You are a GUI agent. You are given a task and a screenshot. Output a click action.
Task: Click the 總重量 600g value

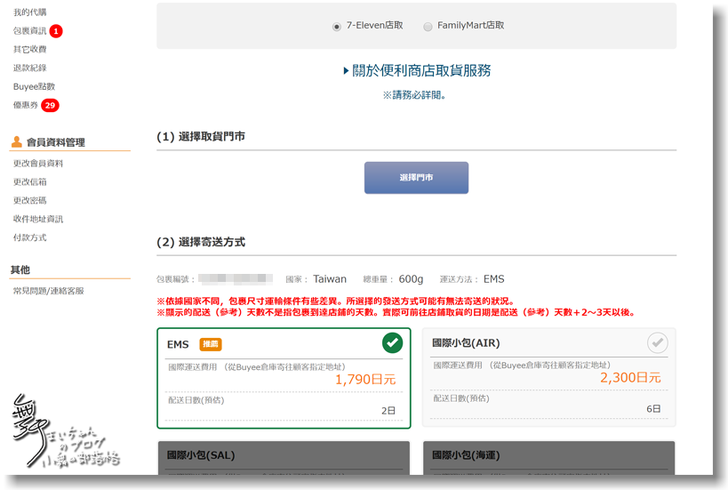click(411, 279)
